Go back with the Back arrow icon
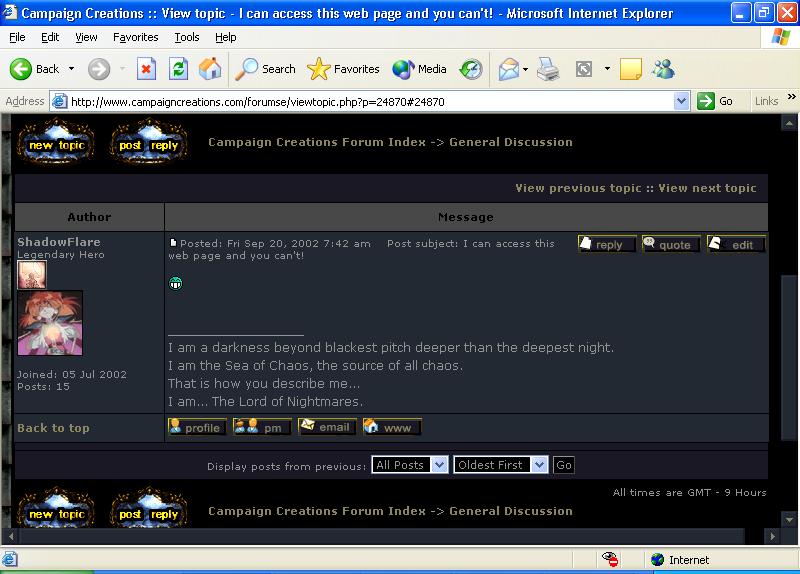The width and height of the screenshot is (800, 574). coord(21,69)
